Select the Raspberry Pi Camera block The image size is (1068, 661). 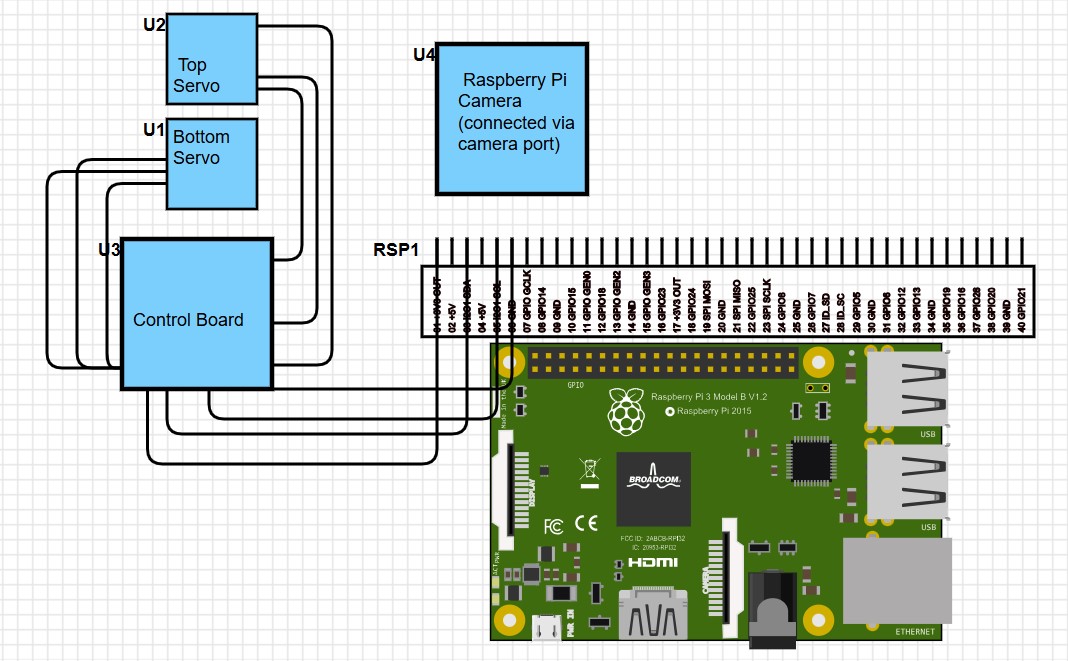coord(512,119)
